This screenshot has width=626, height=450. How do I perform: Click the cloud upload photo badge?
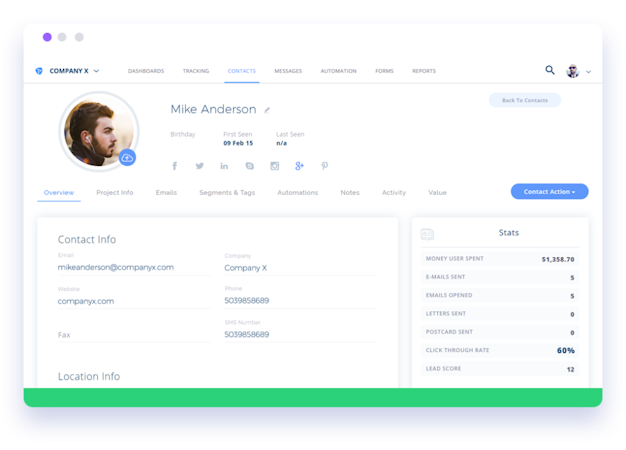tap(127, 158)
